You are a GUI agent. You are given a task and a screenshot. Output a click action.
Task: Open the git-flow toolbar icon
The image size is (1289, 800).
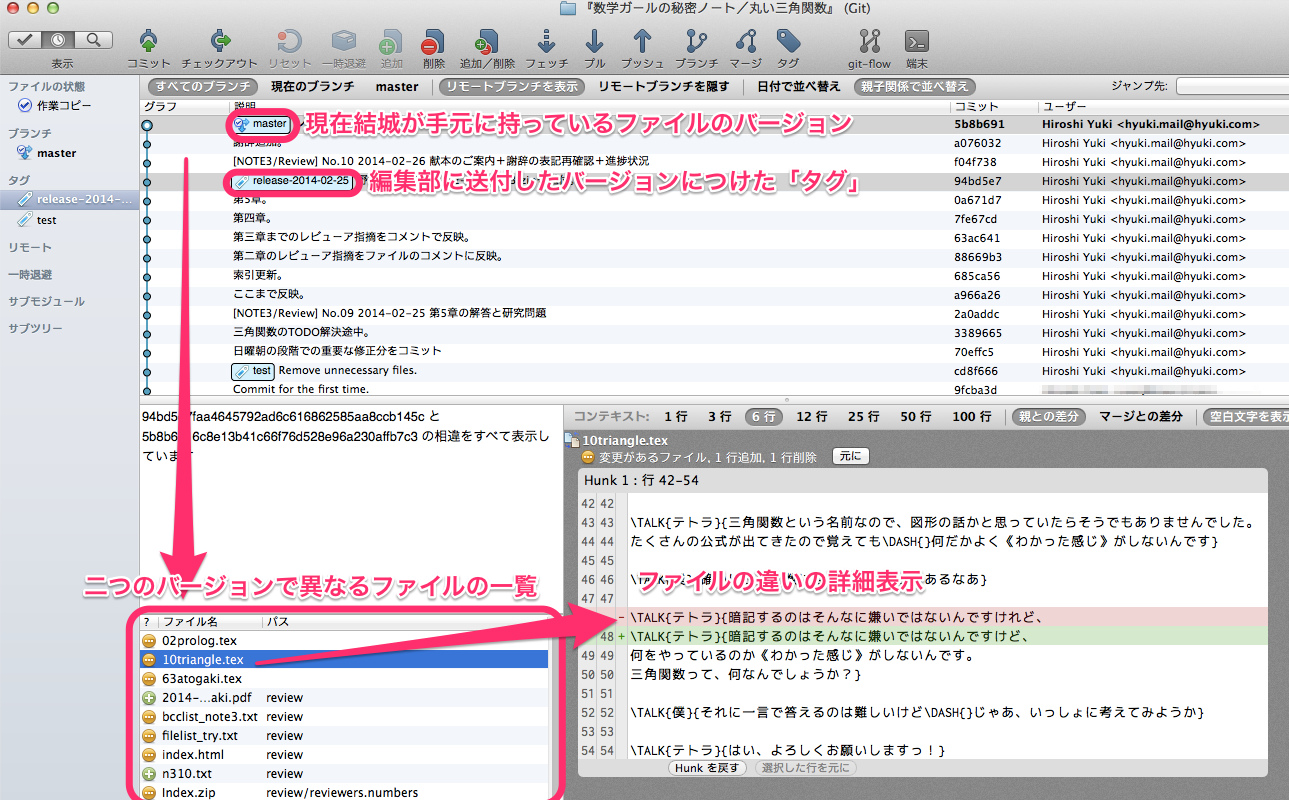pyautogui.click(x=869, y=42)
